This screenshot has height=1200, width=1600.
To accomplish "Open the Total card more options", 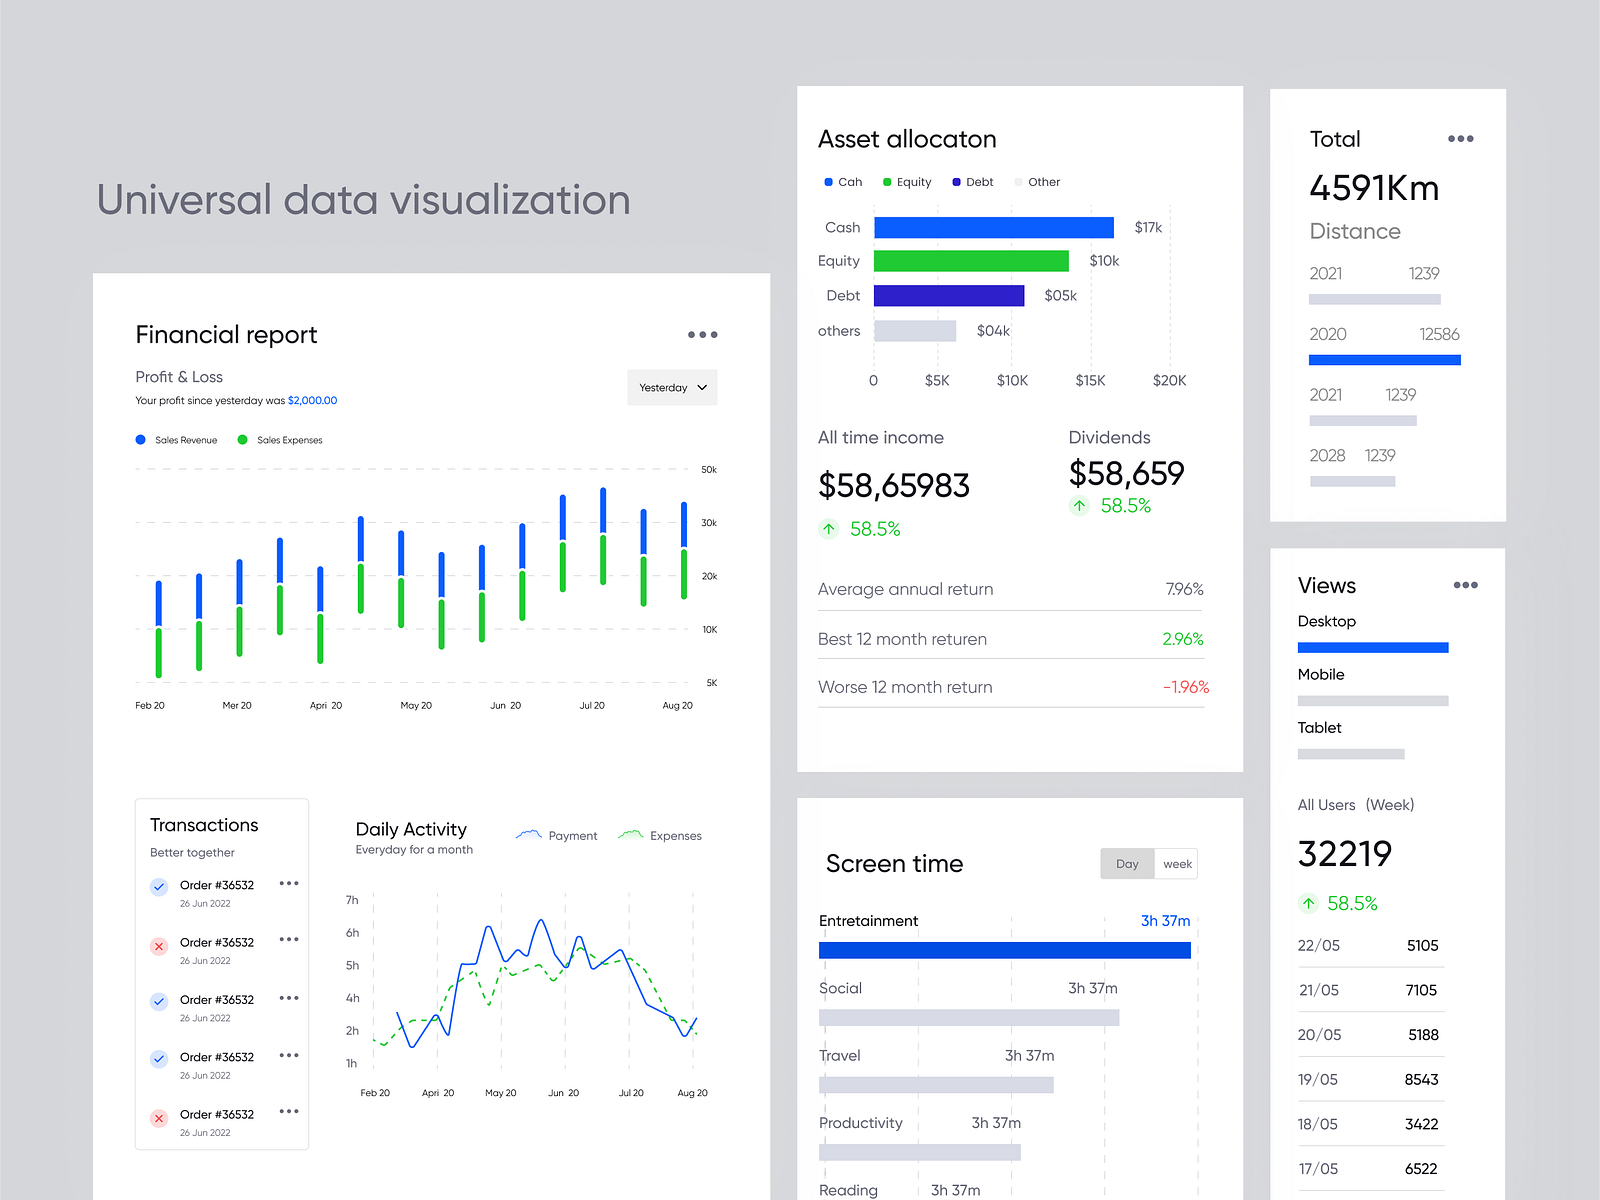I will (x=1460, y=139).
